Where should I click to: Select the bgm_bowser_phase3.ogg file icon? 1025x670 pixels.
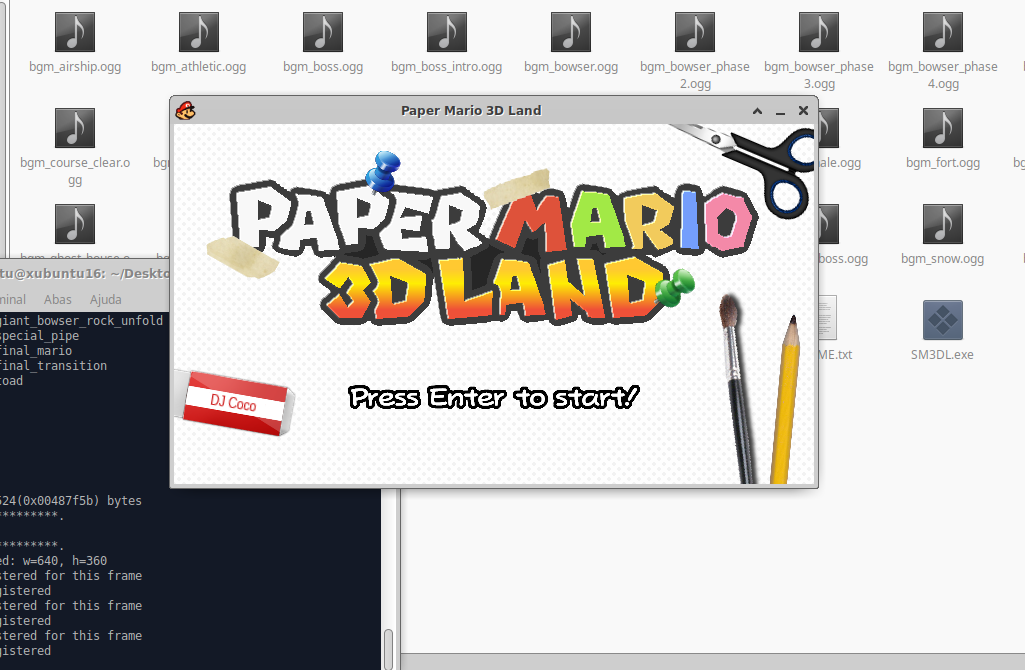click(x=818, y=32)
